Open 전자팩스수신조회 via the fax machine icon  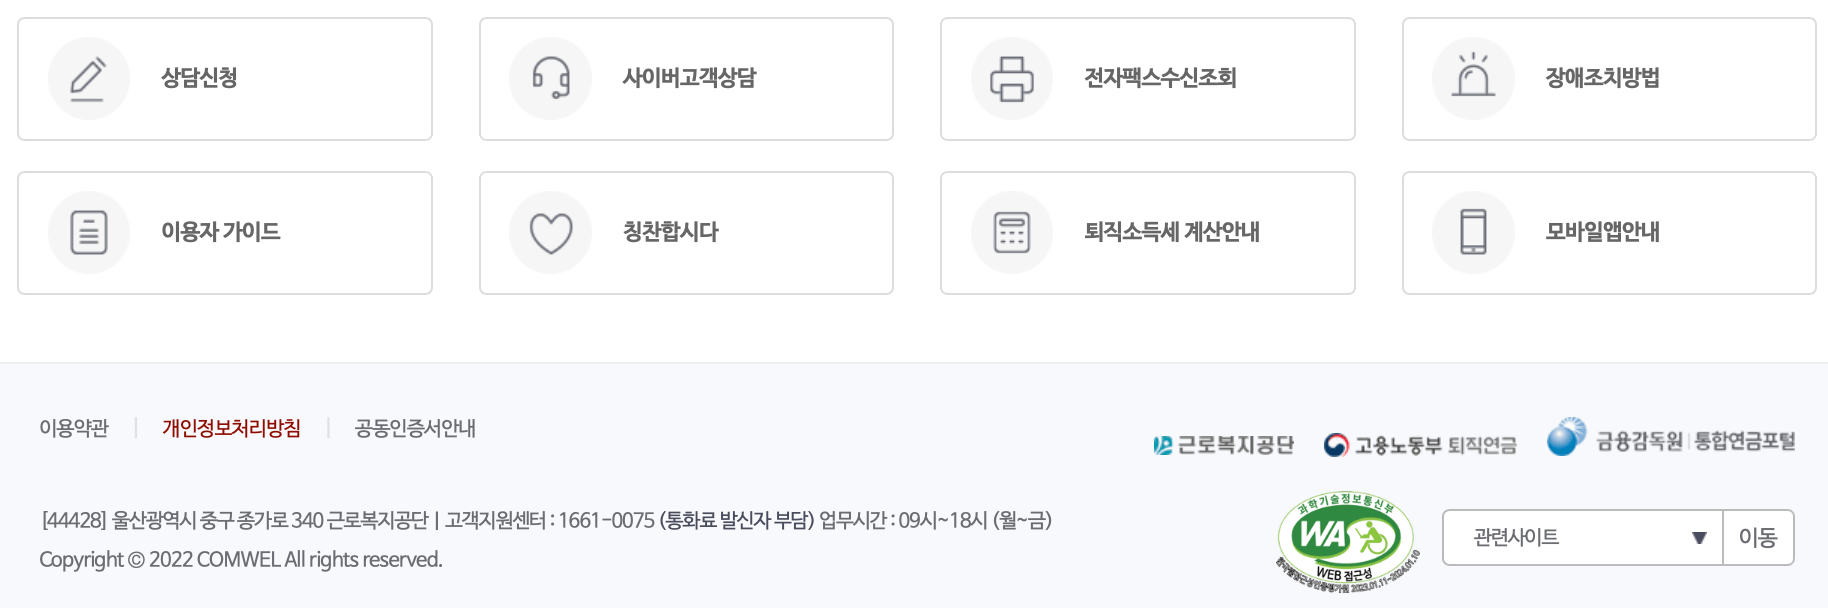coord(1011,78)
